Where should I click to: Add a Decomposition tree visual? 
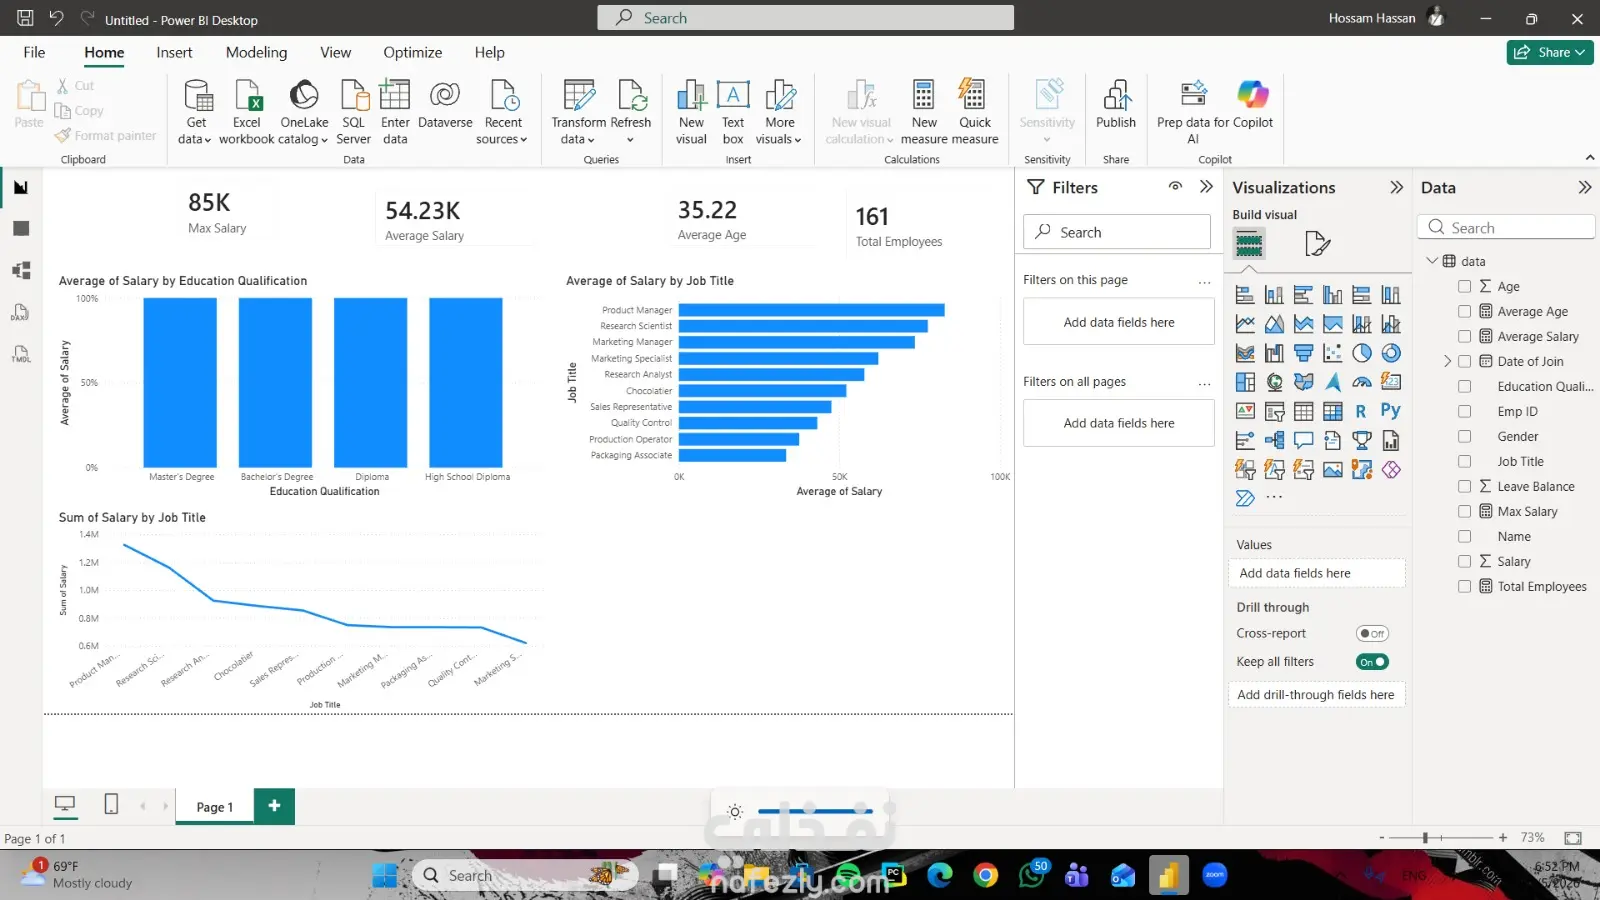point(1274,440)
